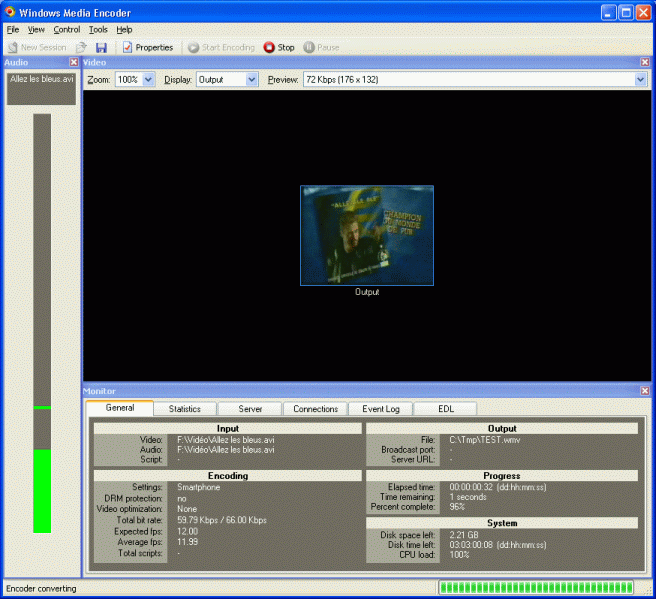This screenshot has height=599, width=656.
Task: Click the Allez les bleus.avi audio source
Action: (41, 89)
